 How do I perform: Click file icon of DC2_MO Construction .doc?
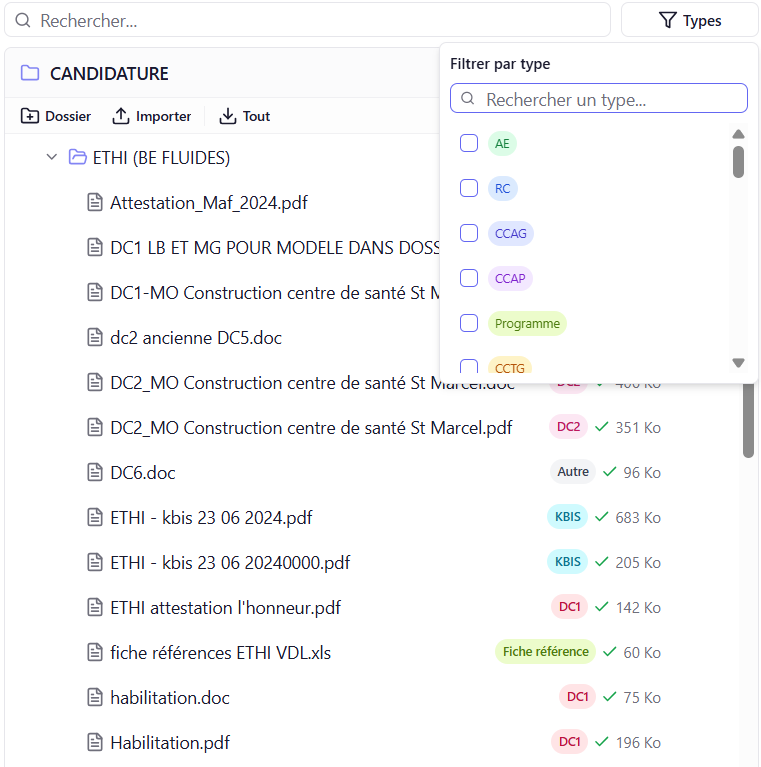(95, 382)
